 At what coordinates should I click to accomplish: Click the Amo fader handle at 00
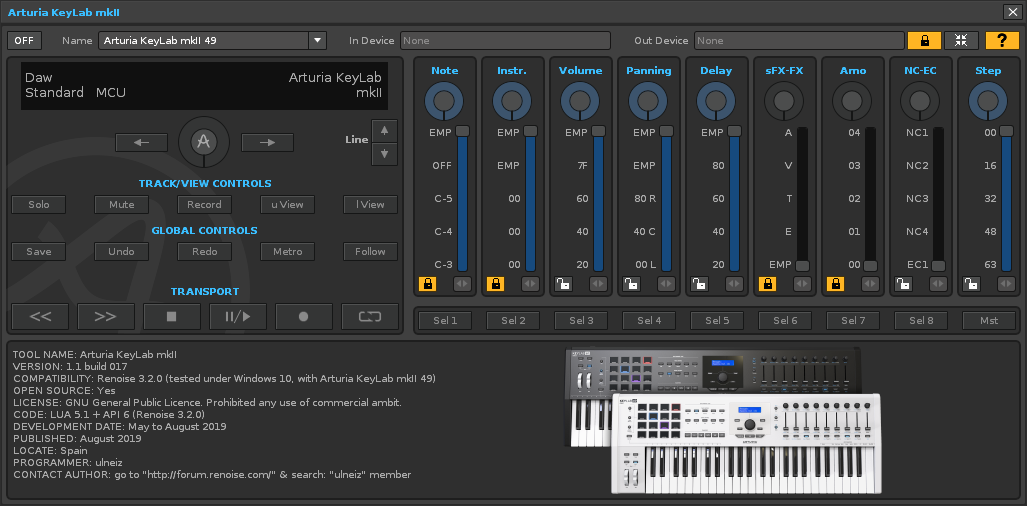tap(870, 266)
